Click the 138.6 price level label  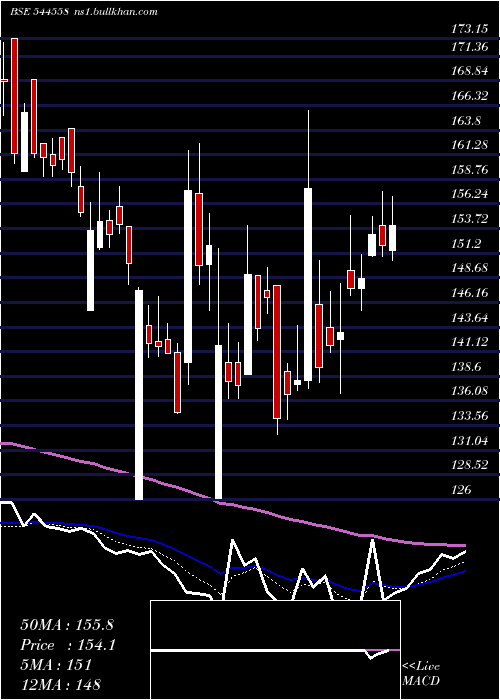tap(467, 367)
